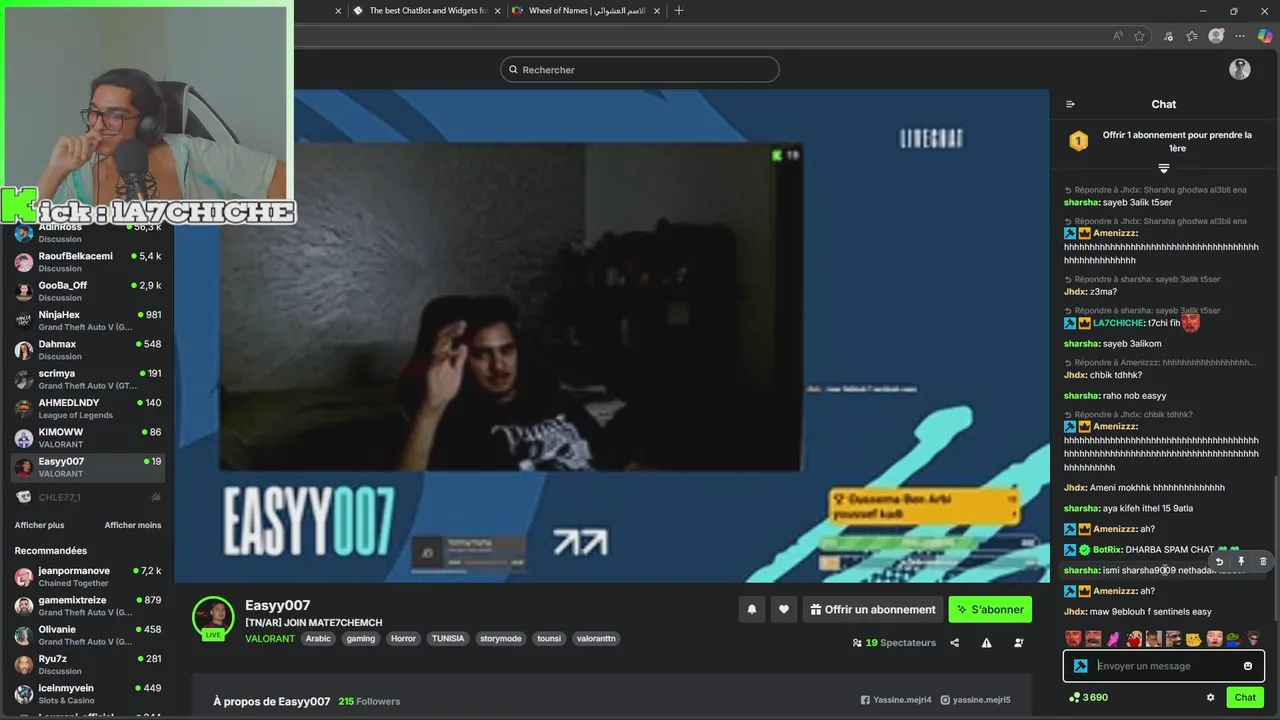Pin the hovered chat message
Image resolution: width=1280 pixels, height=720 pixels.
(x=1241, y=562)
